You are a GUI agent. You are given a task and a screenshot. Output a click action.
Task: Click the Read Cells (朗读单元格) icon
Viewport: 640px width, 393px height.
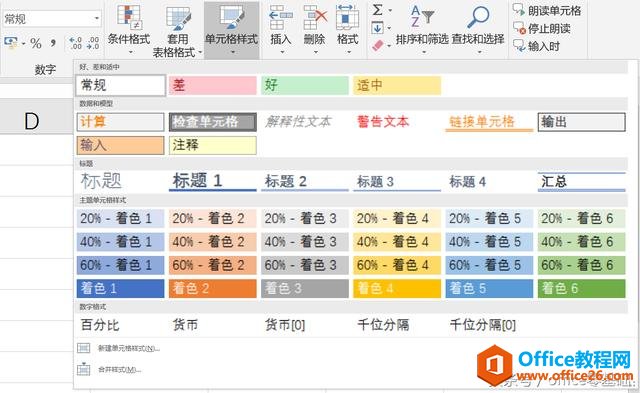[519, 10]
